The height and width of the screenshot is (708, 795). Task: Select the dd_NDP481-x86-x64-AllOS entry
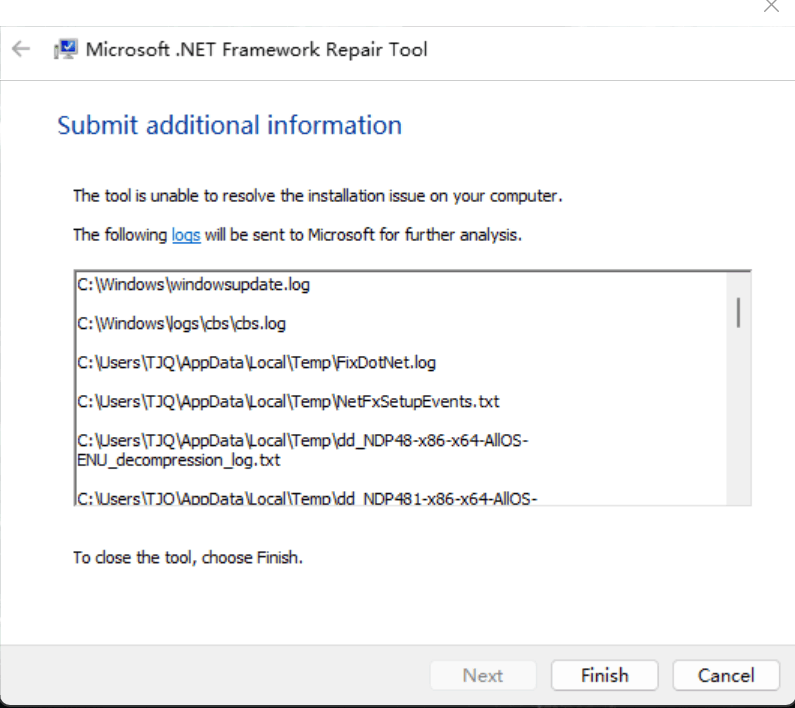point(307,499)
